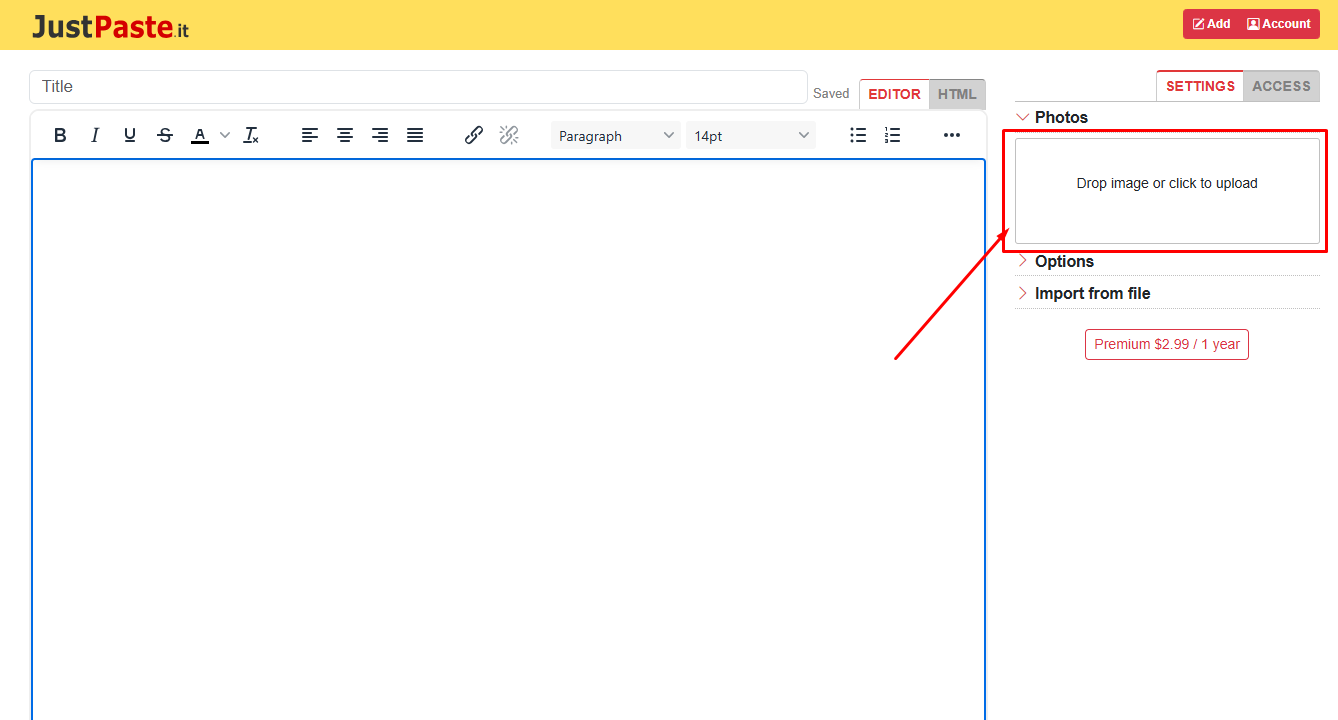Screen dimensions: 1338x720
Task: Center align the text
Action: point(345,135)
